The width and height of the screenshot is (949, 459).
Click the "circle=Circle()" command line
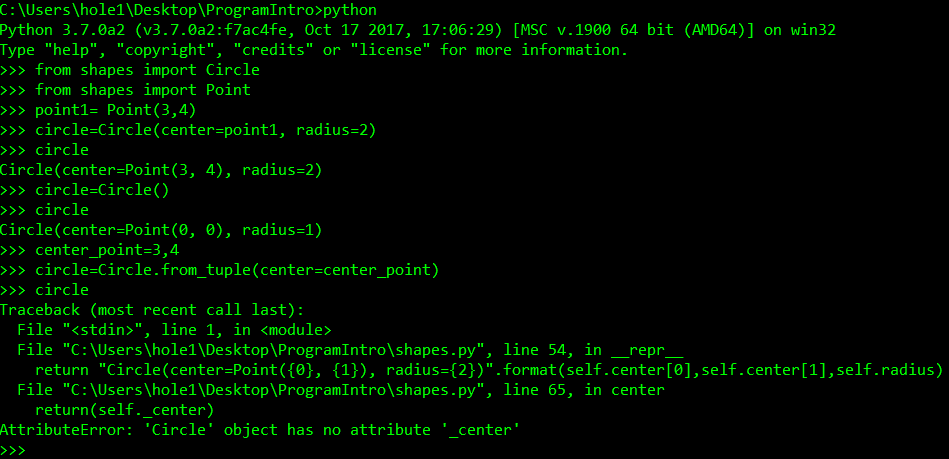tap(103, 190)
